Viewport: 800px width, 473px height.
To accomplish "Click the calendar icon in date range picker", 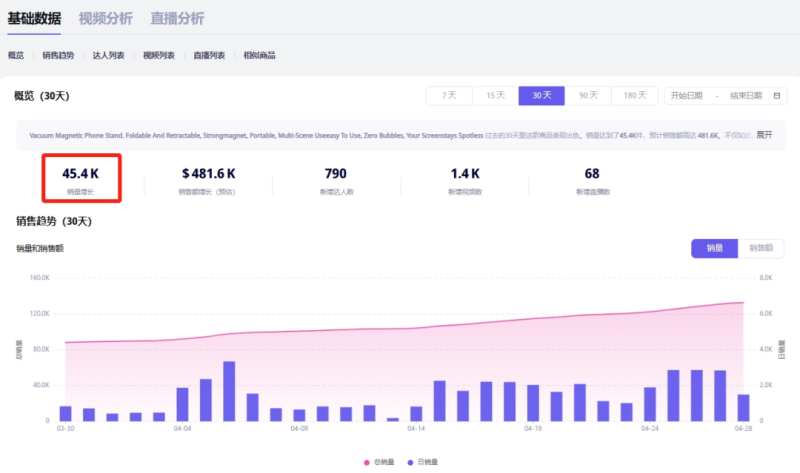I will [777, 96].
